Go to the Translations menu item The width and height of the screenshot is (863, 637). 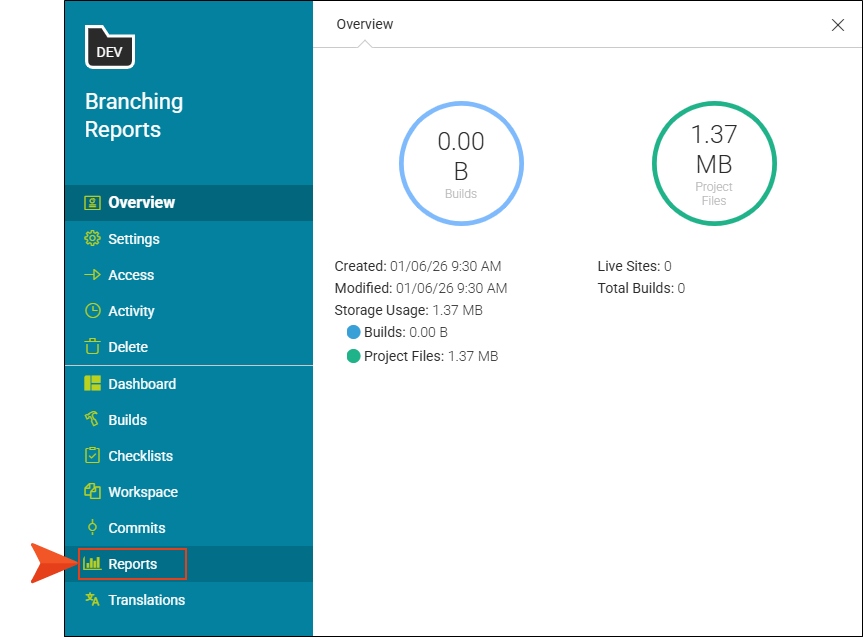point(146,600)
